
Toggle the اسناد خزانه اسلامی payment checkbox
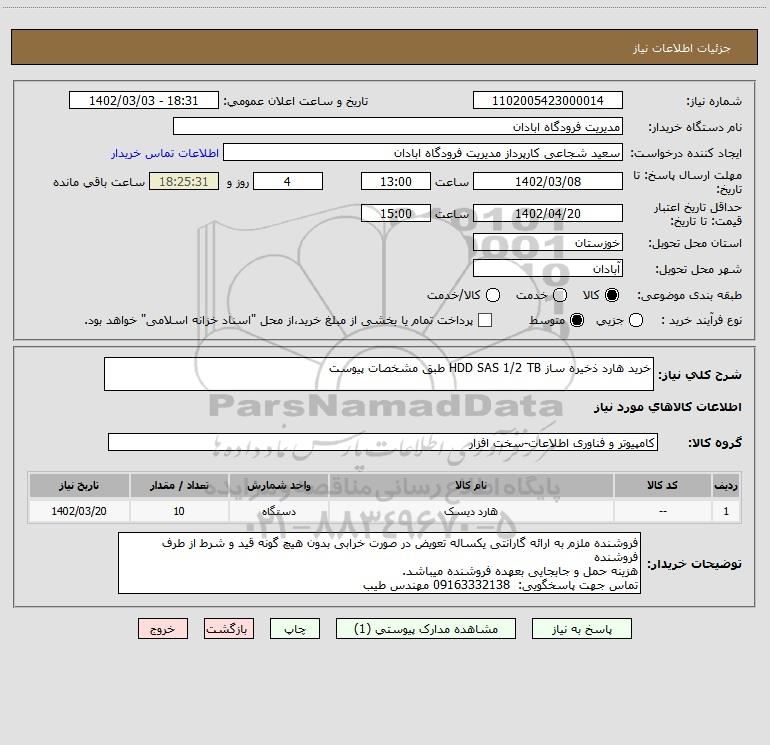(x=485, y=320)
